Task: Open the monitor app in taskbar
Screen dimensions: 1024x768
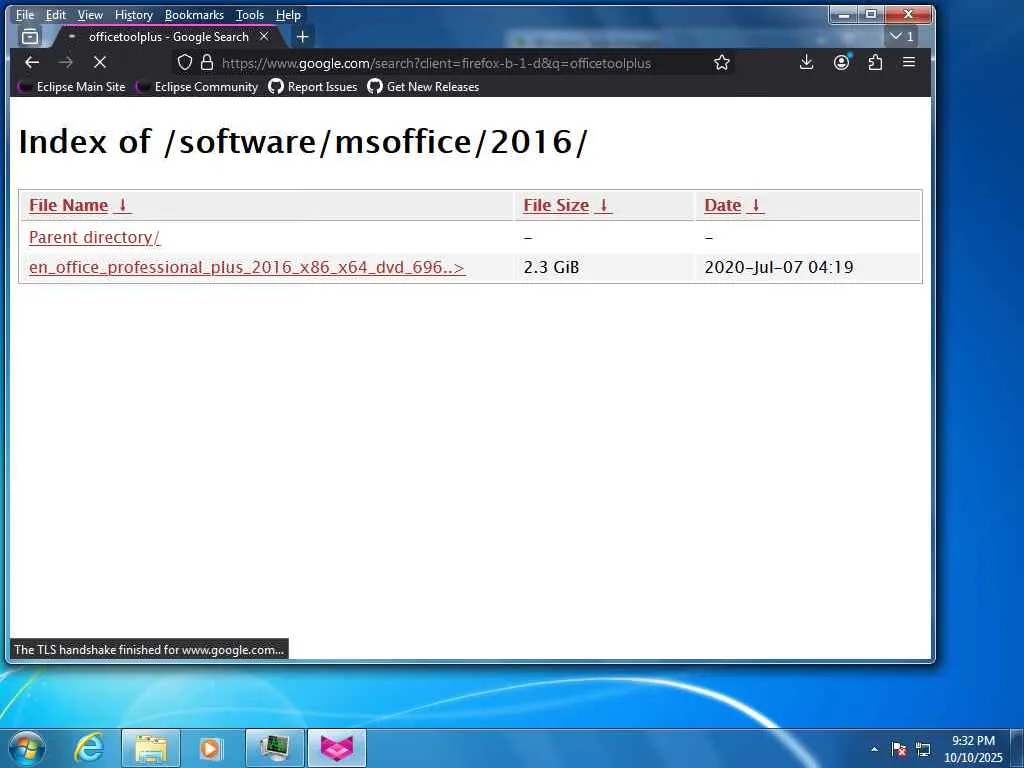Action: pyautogui.click(x=274, y=748)
